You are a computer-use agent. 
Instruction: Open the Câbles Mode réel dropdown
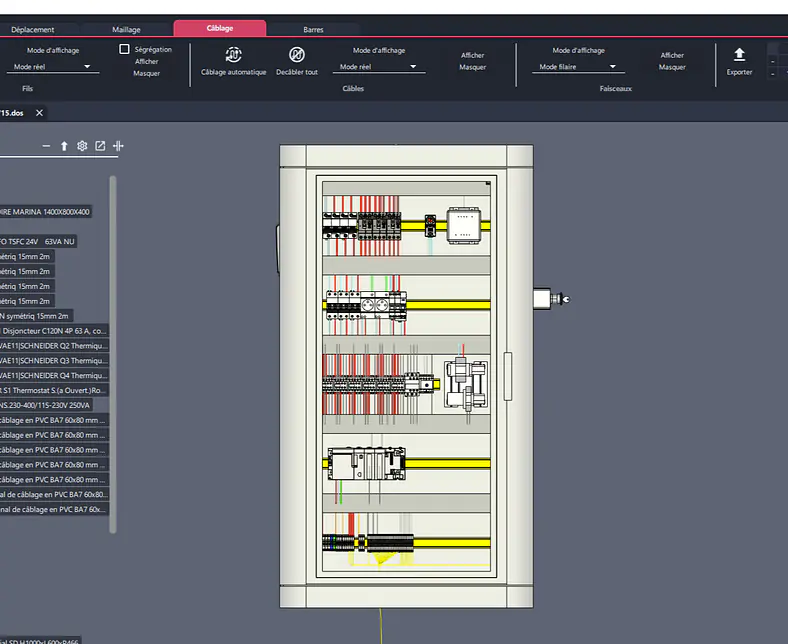379,66
